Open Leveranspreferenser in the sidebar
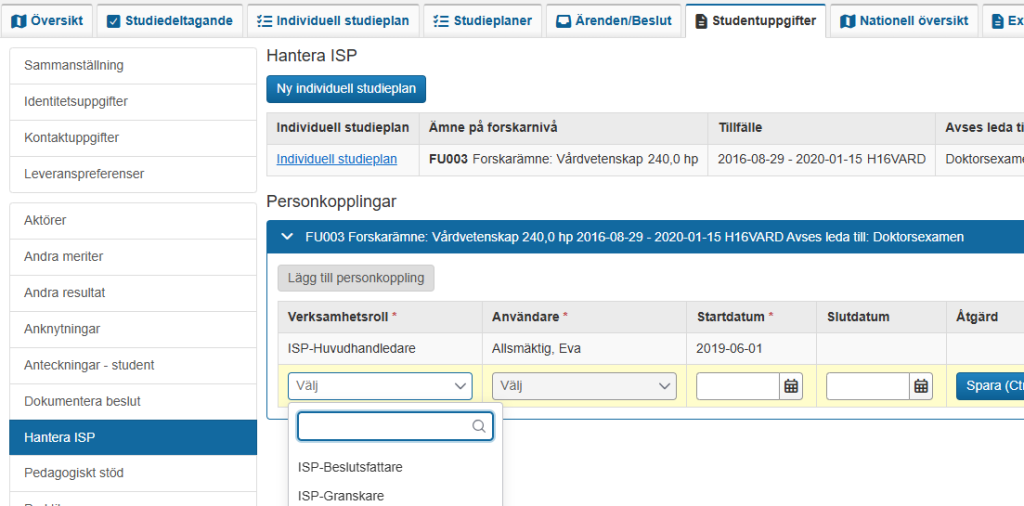Screen dimensions: 1024x506 point(133,174)
